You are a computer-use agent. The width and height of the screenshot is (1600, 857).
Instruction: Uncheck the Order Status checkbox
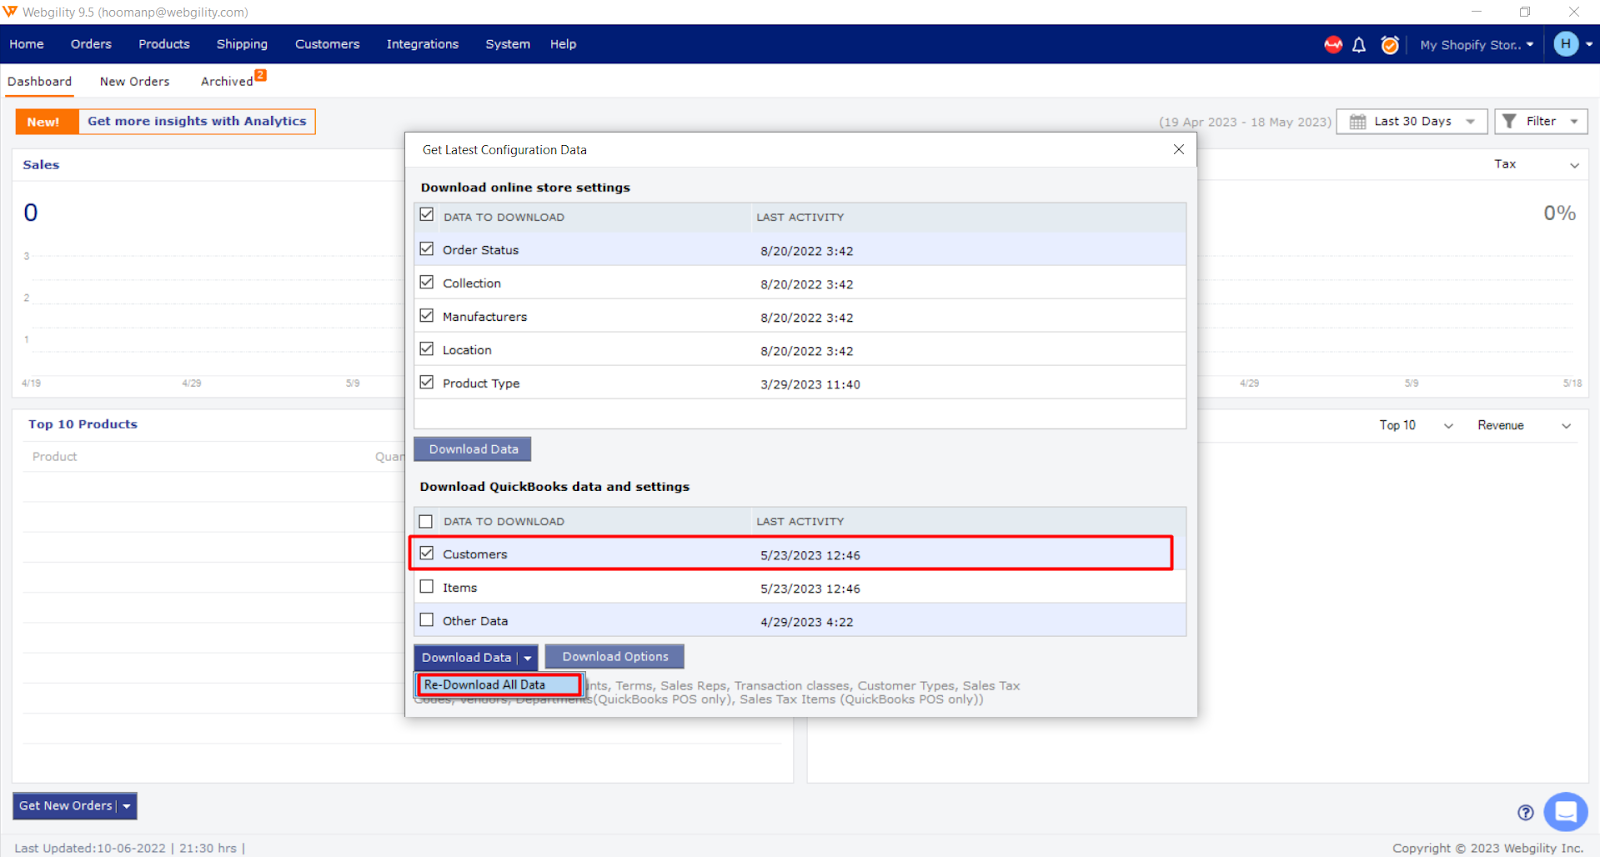pos(427,249)
